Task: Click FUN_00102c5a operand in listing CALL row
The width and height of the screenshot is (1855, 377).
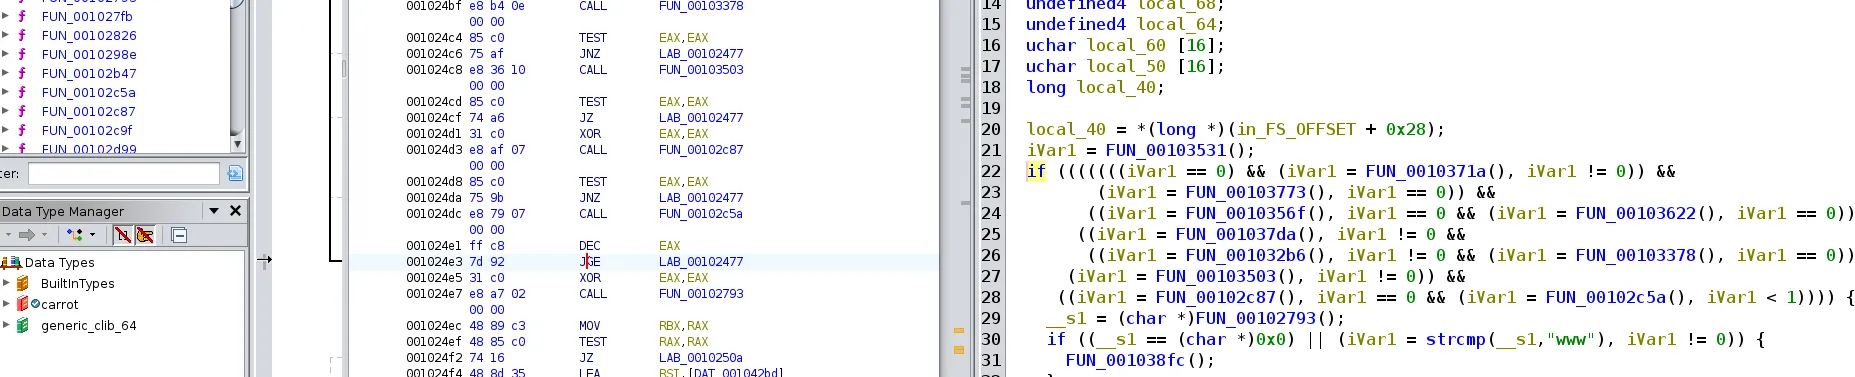Action: coord(701,214)
